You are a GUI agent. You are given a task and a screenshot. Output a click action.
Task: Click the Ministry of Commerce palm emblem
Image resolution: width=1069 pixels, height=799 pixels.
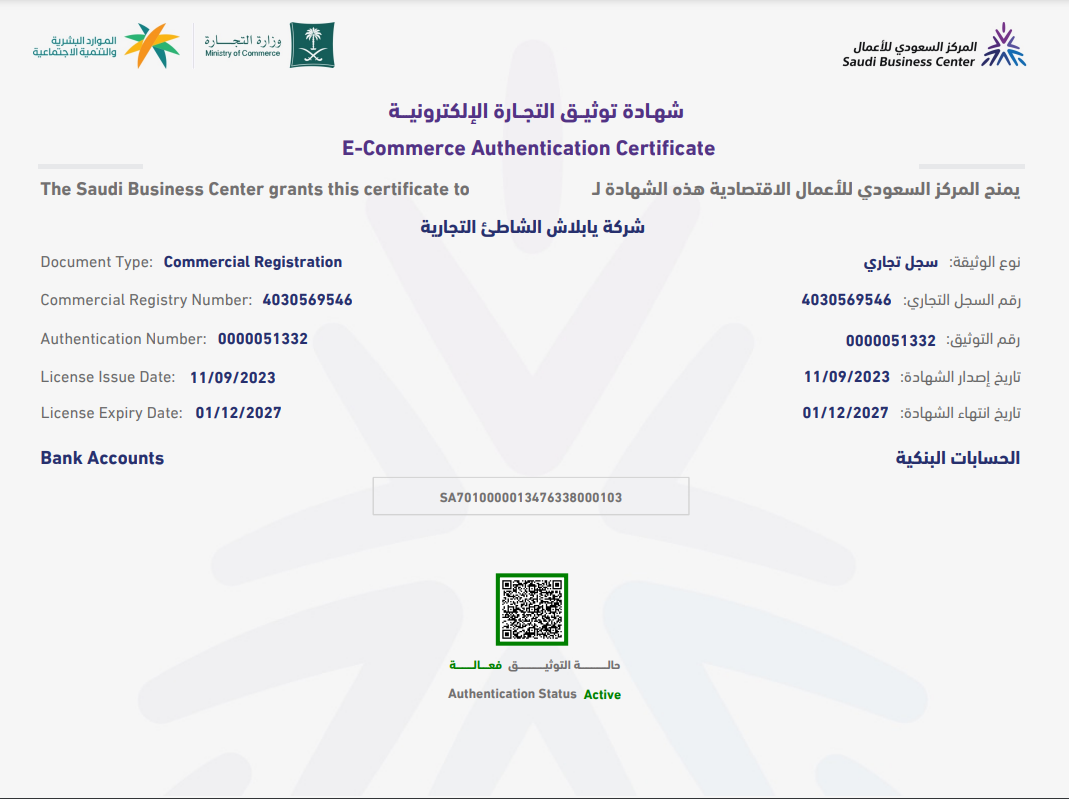(312, 46)
